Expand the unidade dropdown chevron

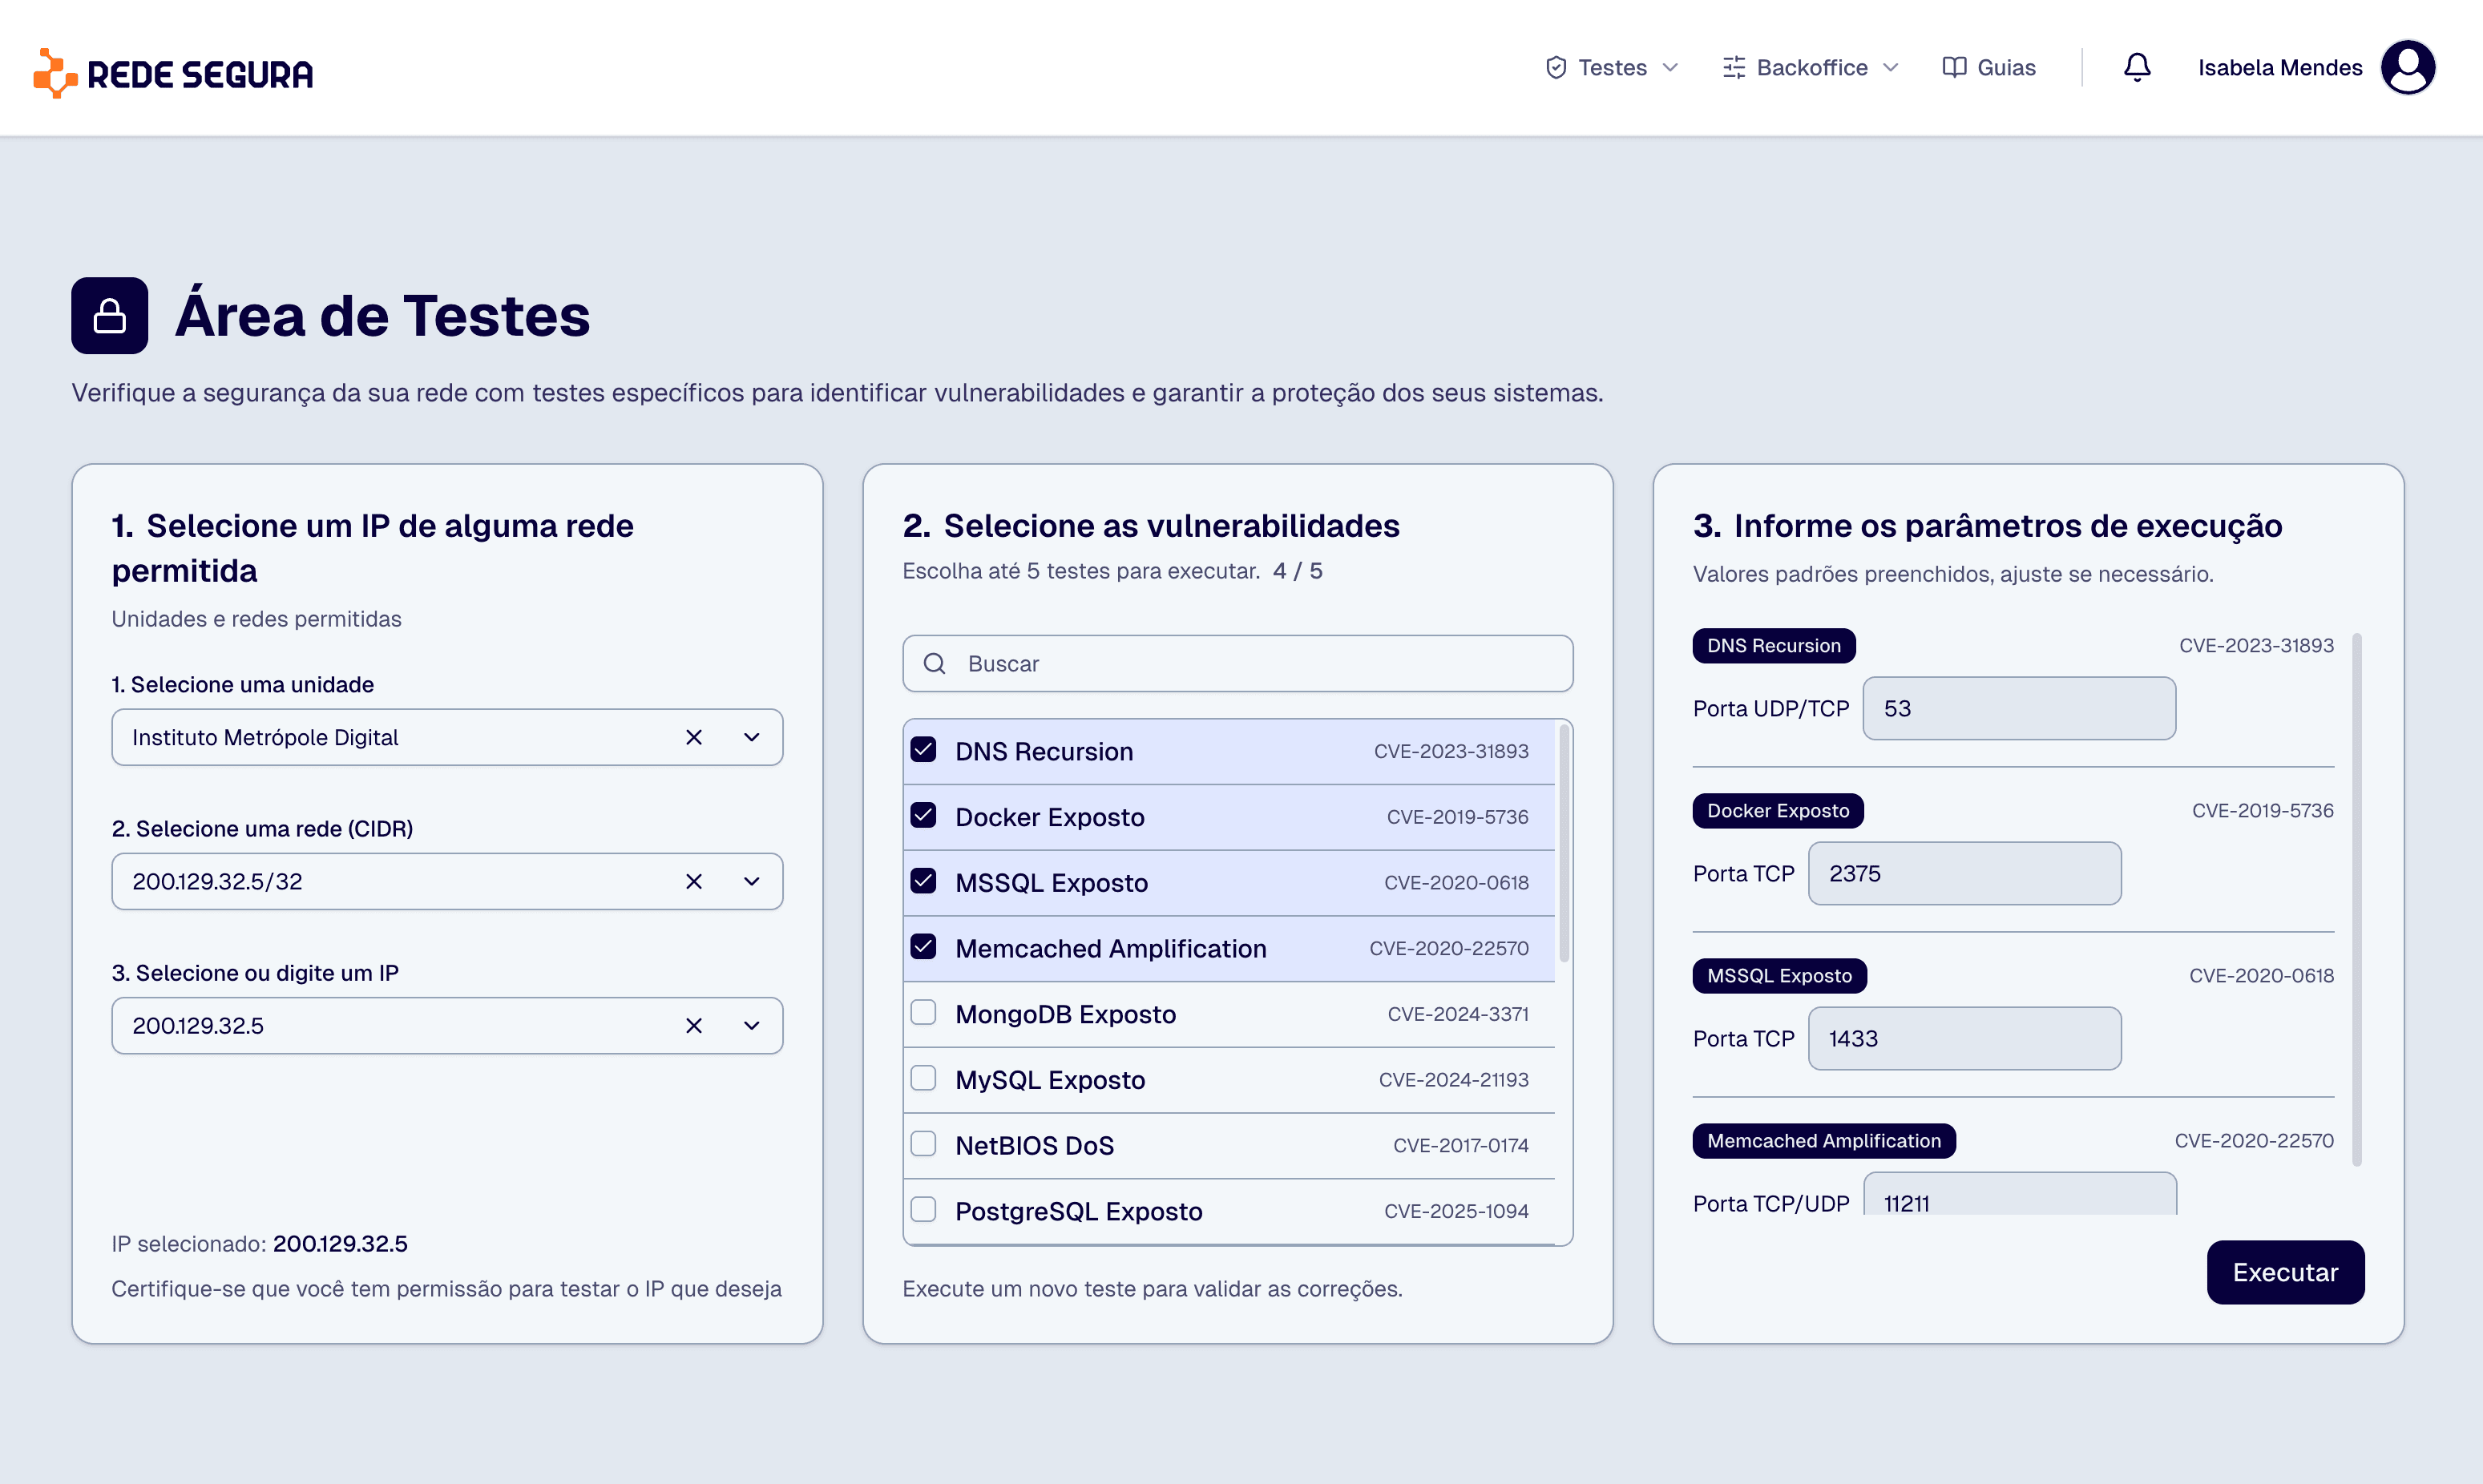(752, 738)
